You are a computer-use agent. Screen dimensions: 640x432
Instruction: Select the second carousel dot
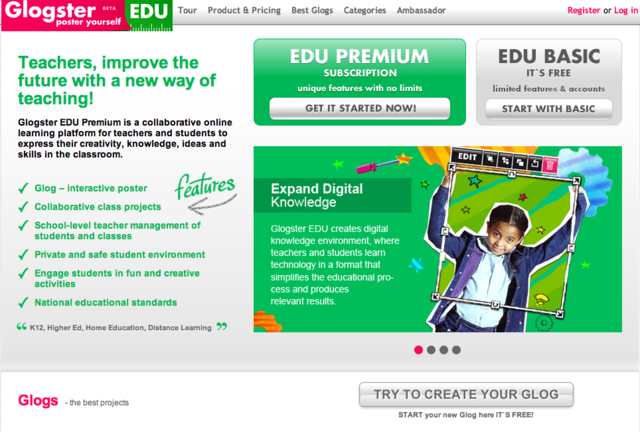431,350
